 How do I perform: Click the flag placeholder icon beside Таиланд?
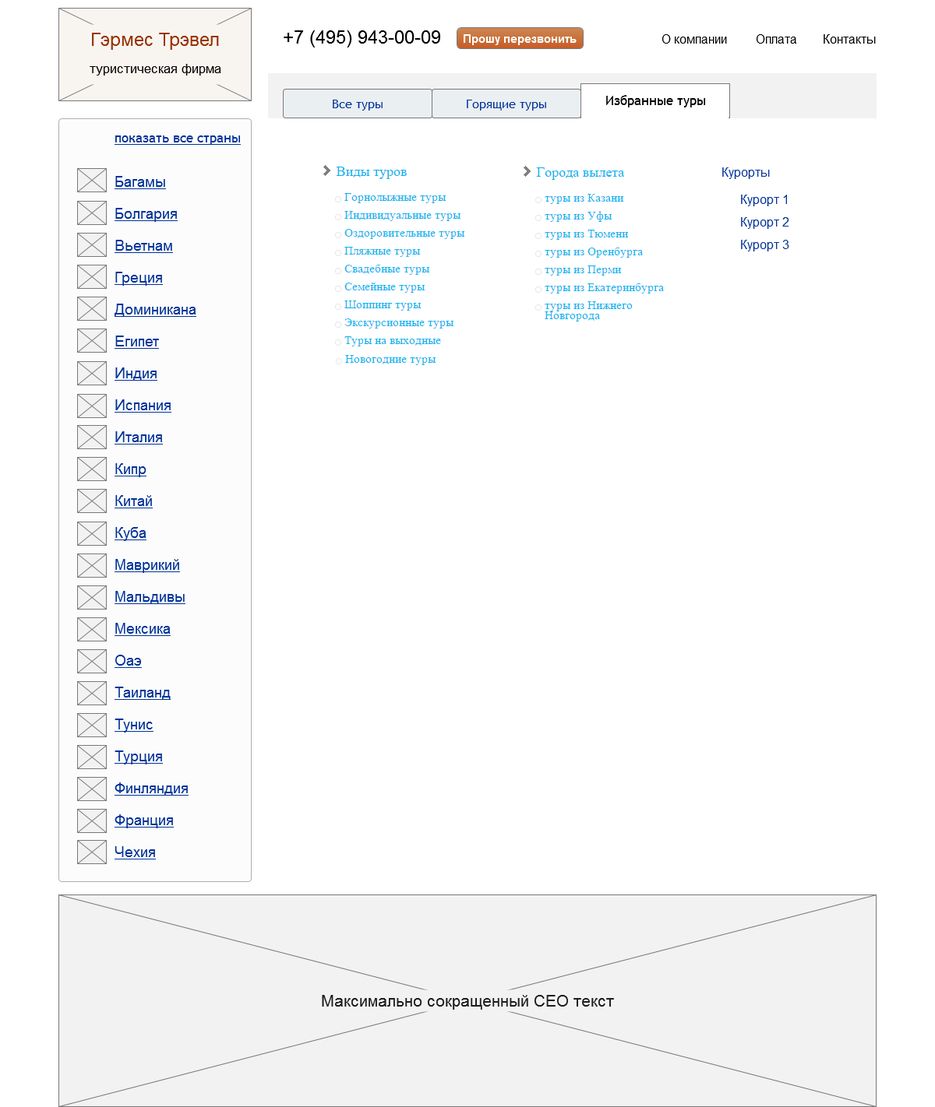point(92,692)
